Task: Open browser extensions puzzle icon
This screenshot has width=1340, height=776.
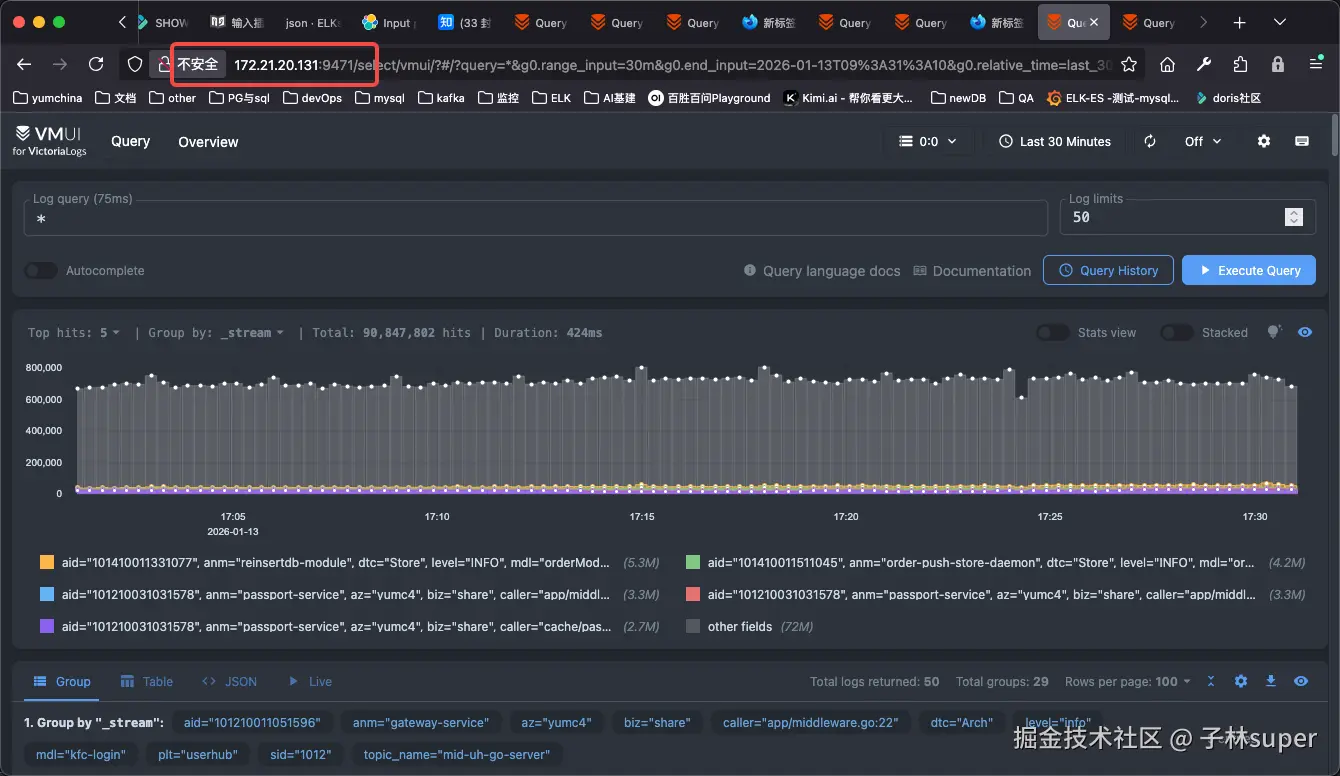Action: coord(1241,64)
